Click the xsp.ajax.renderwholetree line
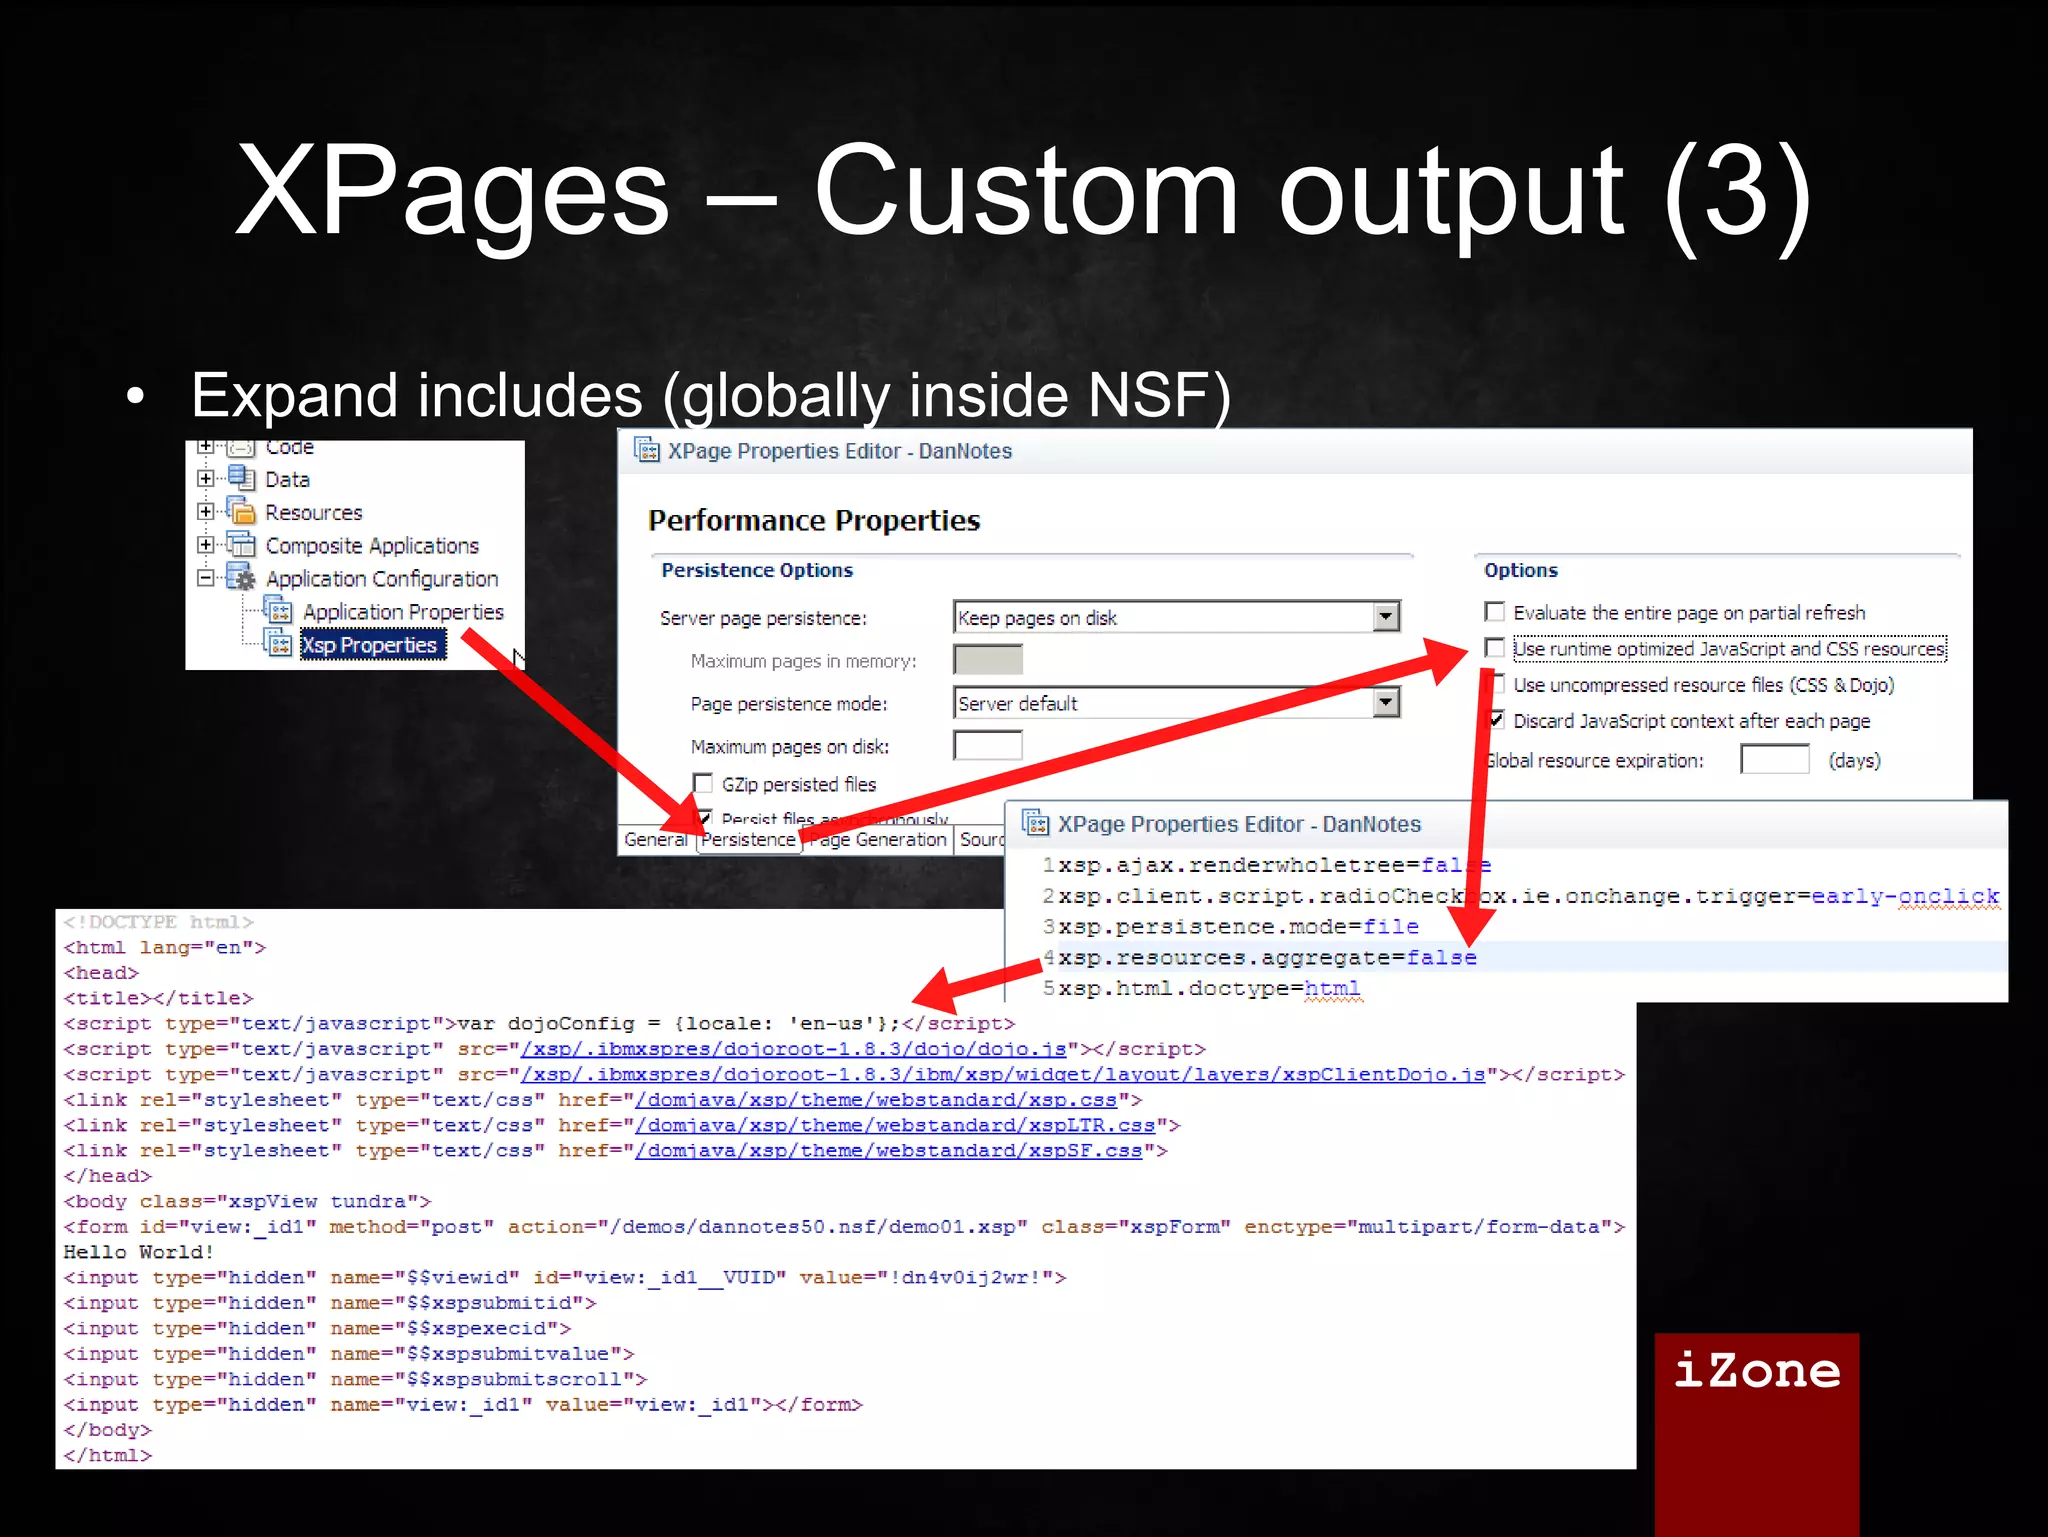Image resolution: width=2048 pixels, height=1537 pixels. pos(1274,864)
